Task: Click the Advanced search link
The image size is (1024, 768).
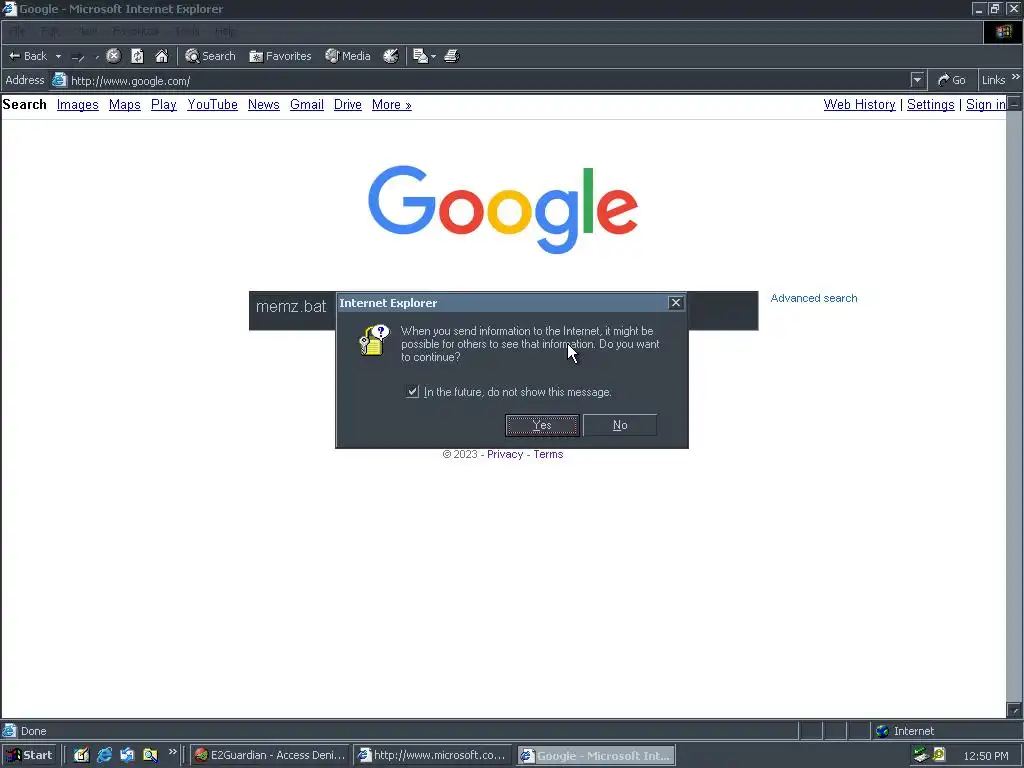Action: 814,298
